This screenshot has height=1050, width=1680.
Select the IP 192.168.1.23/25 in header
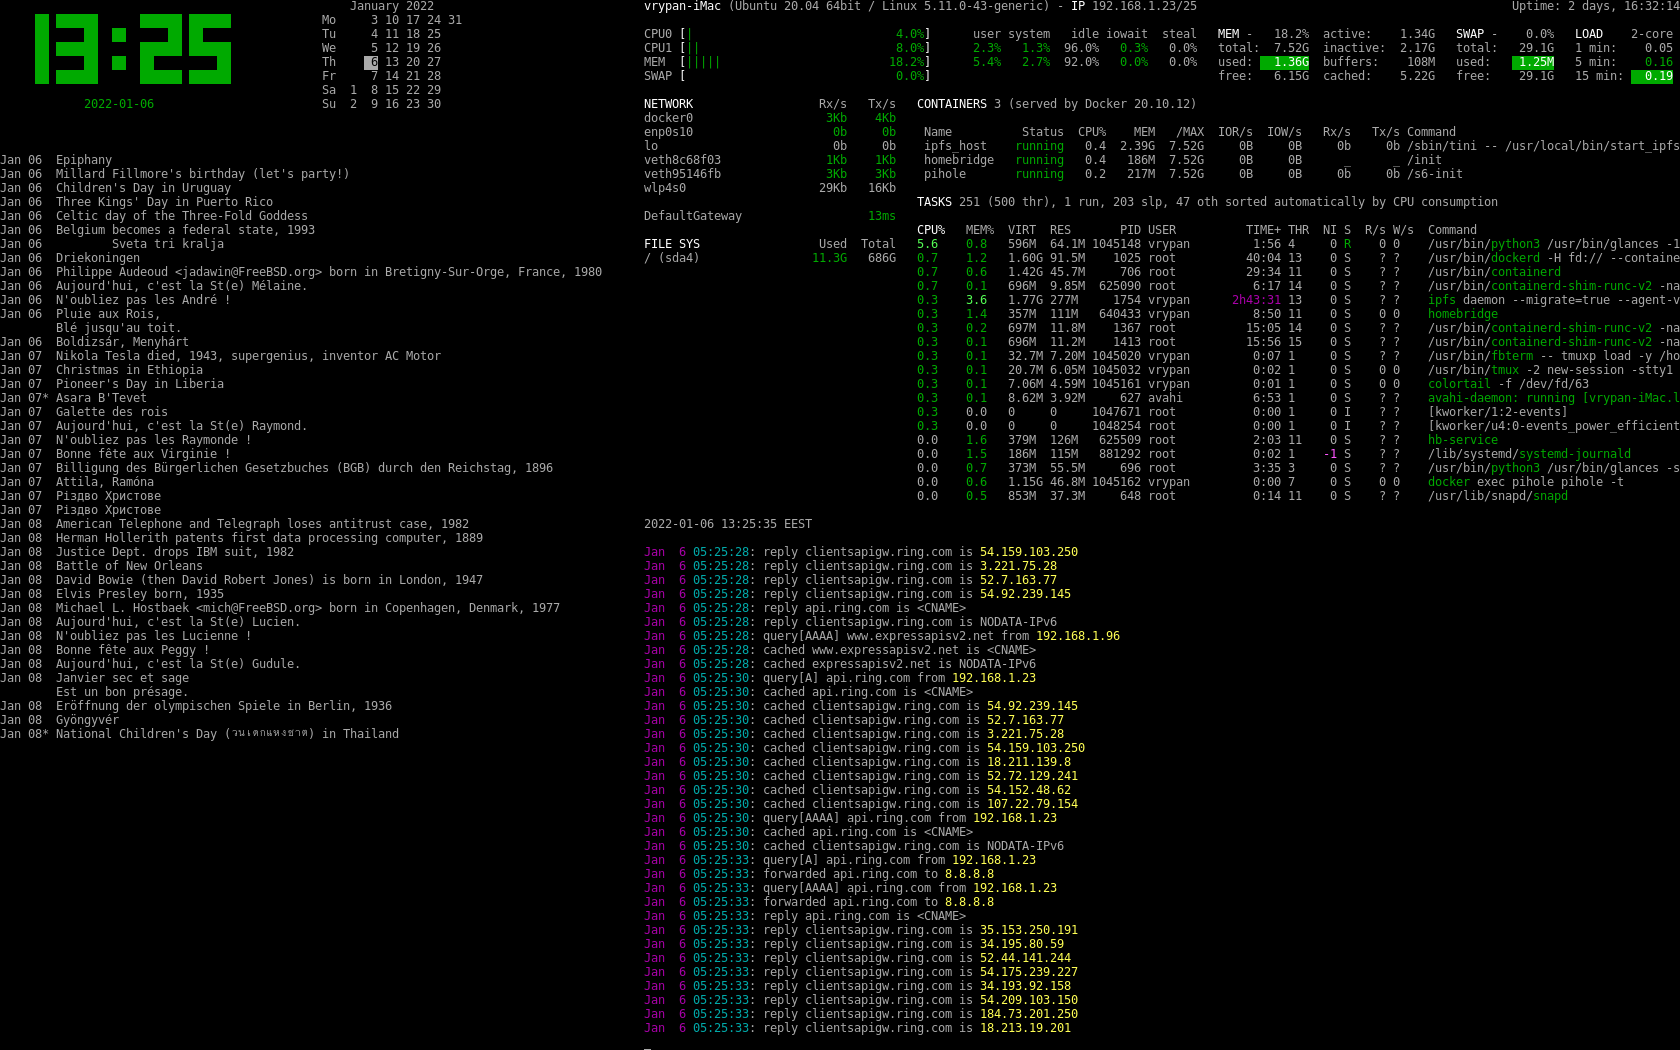point(1134,6)
